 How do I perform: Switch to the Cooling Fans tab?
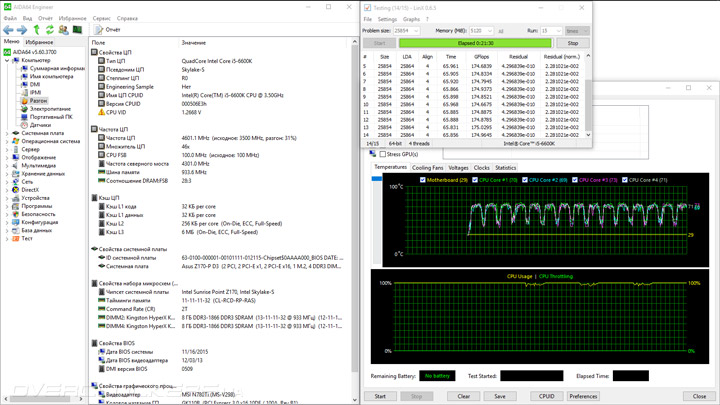[427, 168]
